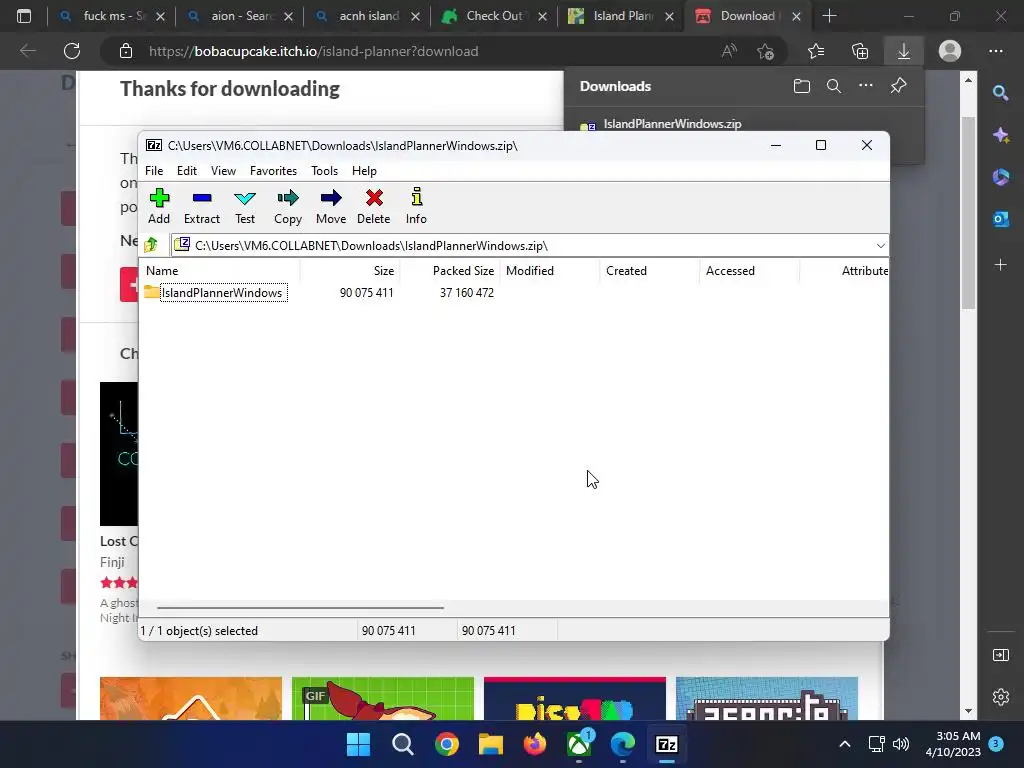1024x768 pixels.
Task: Open the taskbar volume control
Action: pos(901,744)
